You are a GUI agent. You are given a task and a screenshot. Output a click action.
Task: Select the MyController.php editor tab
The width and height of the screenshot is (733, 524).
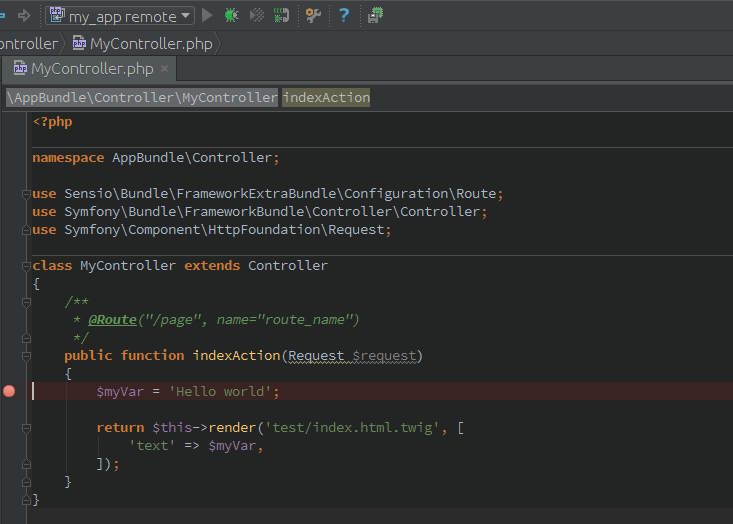click(91, 69)
